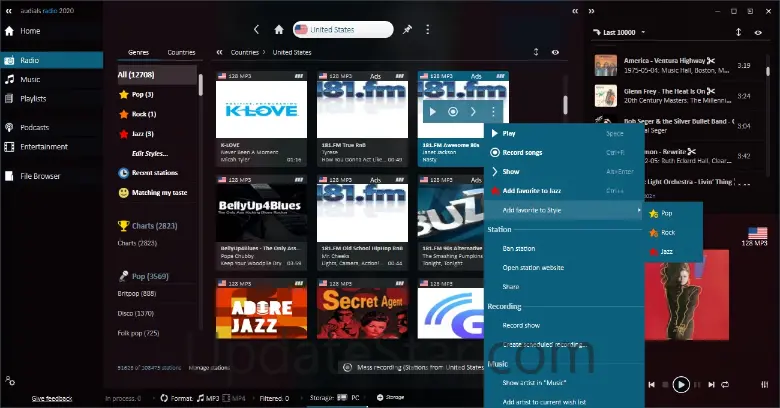Click the Give feedback link
The width and height of the screenshot is (780, 408).
coord(51,398)
